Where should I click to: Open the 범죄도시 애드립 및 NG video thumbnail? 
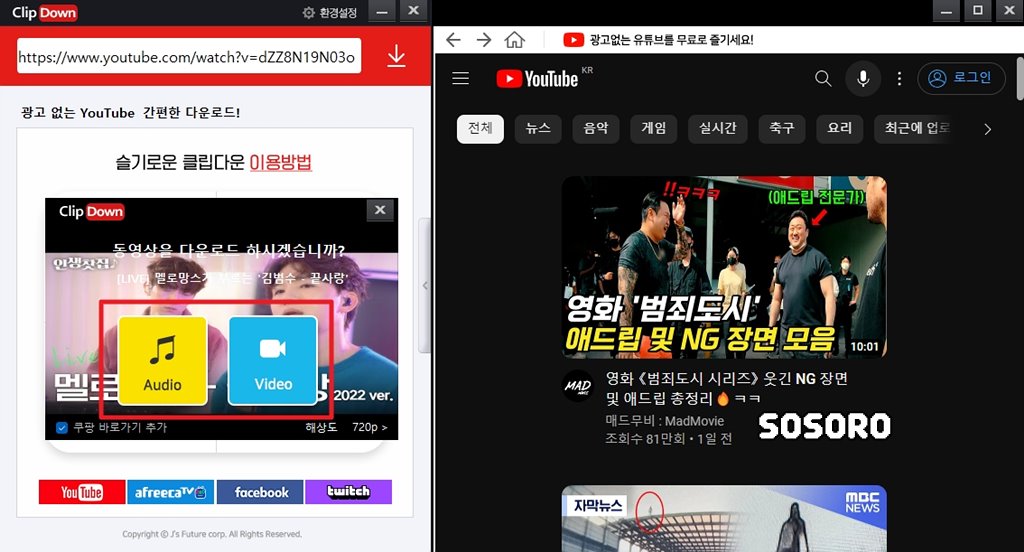(724, 267)
